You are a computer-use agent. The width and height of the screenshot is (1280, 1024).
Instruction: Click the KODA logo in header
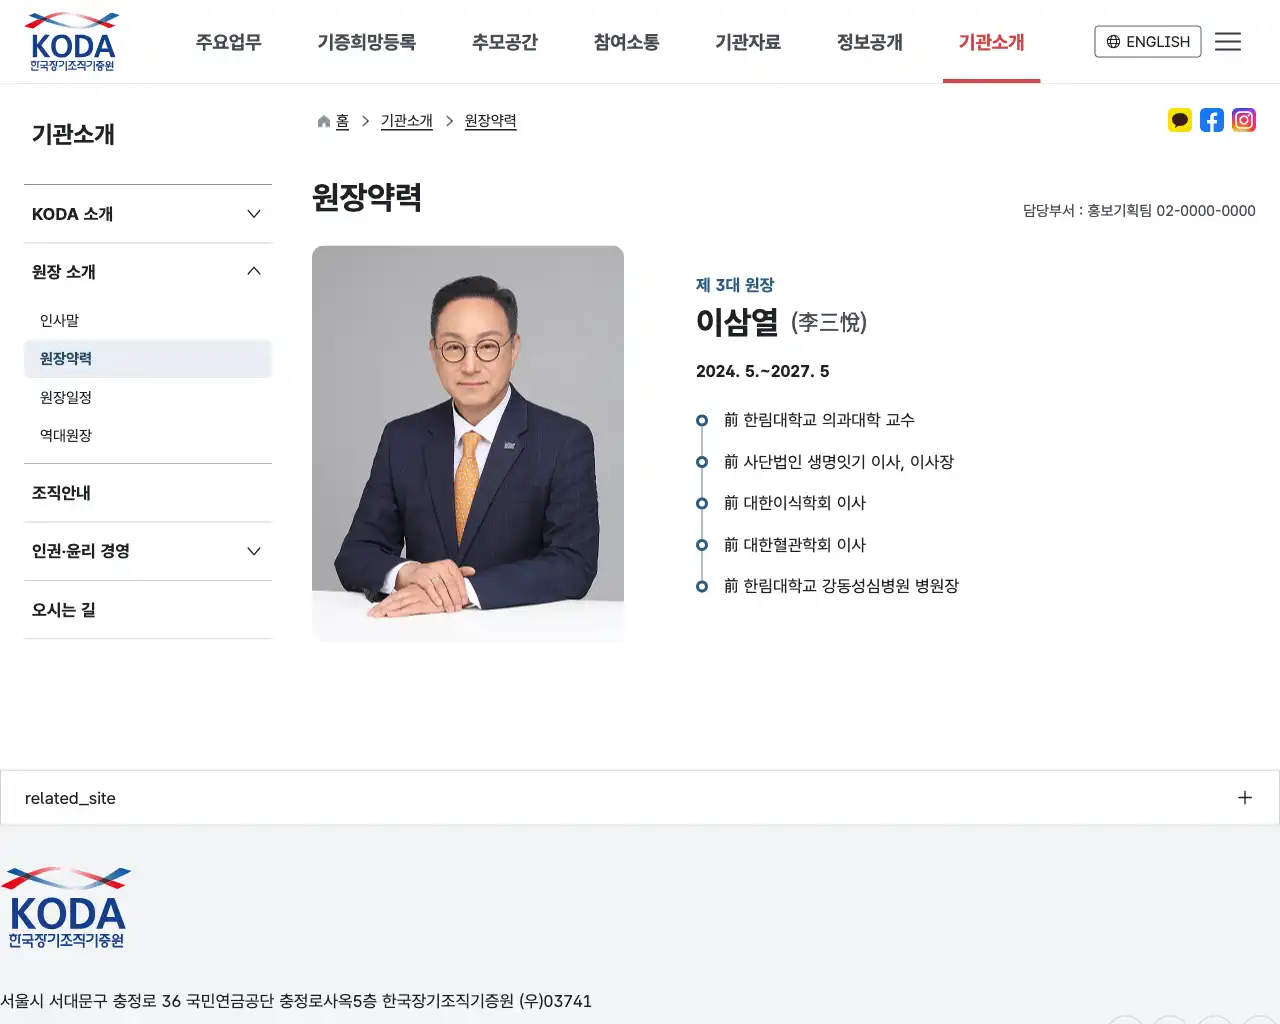[x=70, y=41]
